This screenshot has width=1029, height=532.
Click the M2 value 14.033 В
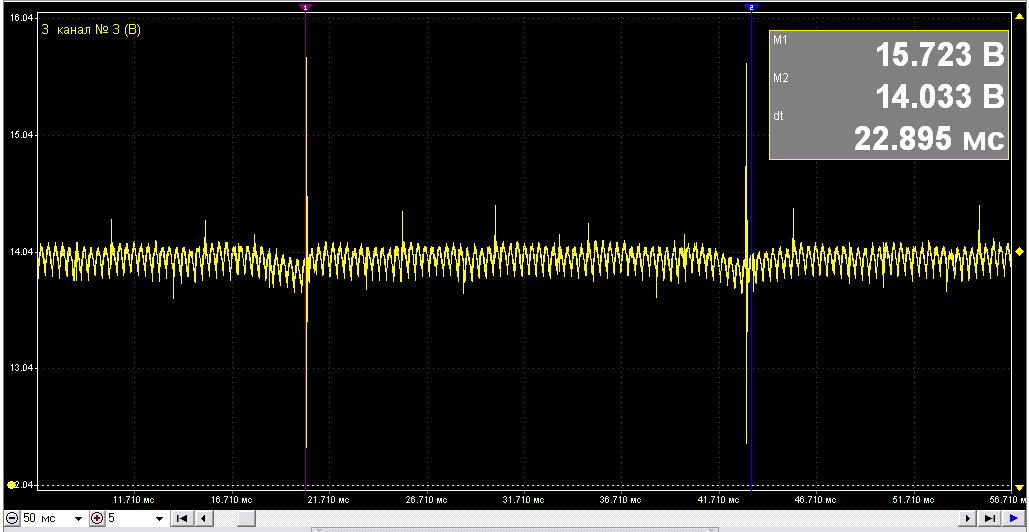click(940, 97)
